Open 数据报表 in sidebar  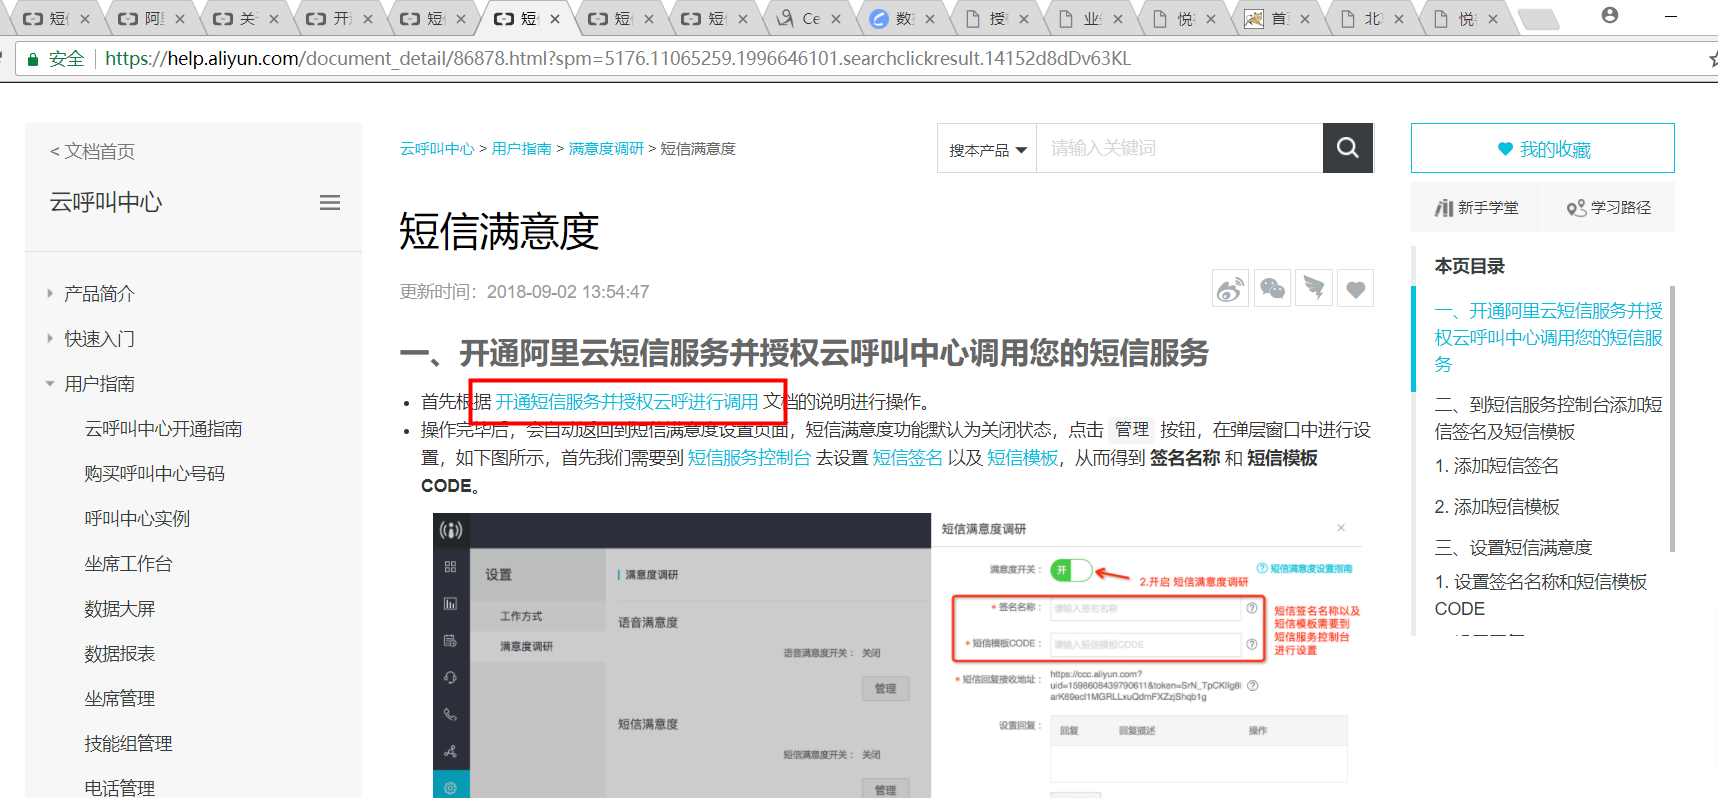119,653
